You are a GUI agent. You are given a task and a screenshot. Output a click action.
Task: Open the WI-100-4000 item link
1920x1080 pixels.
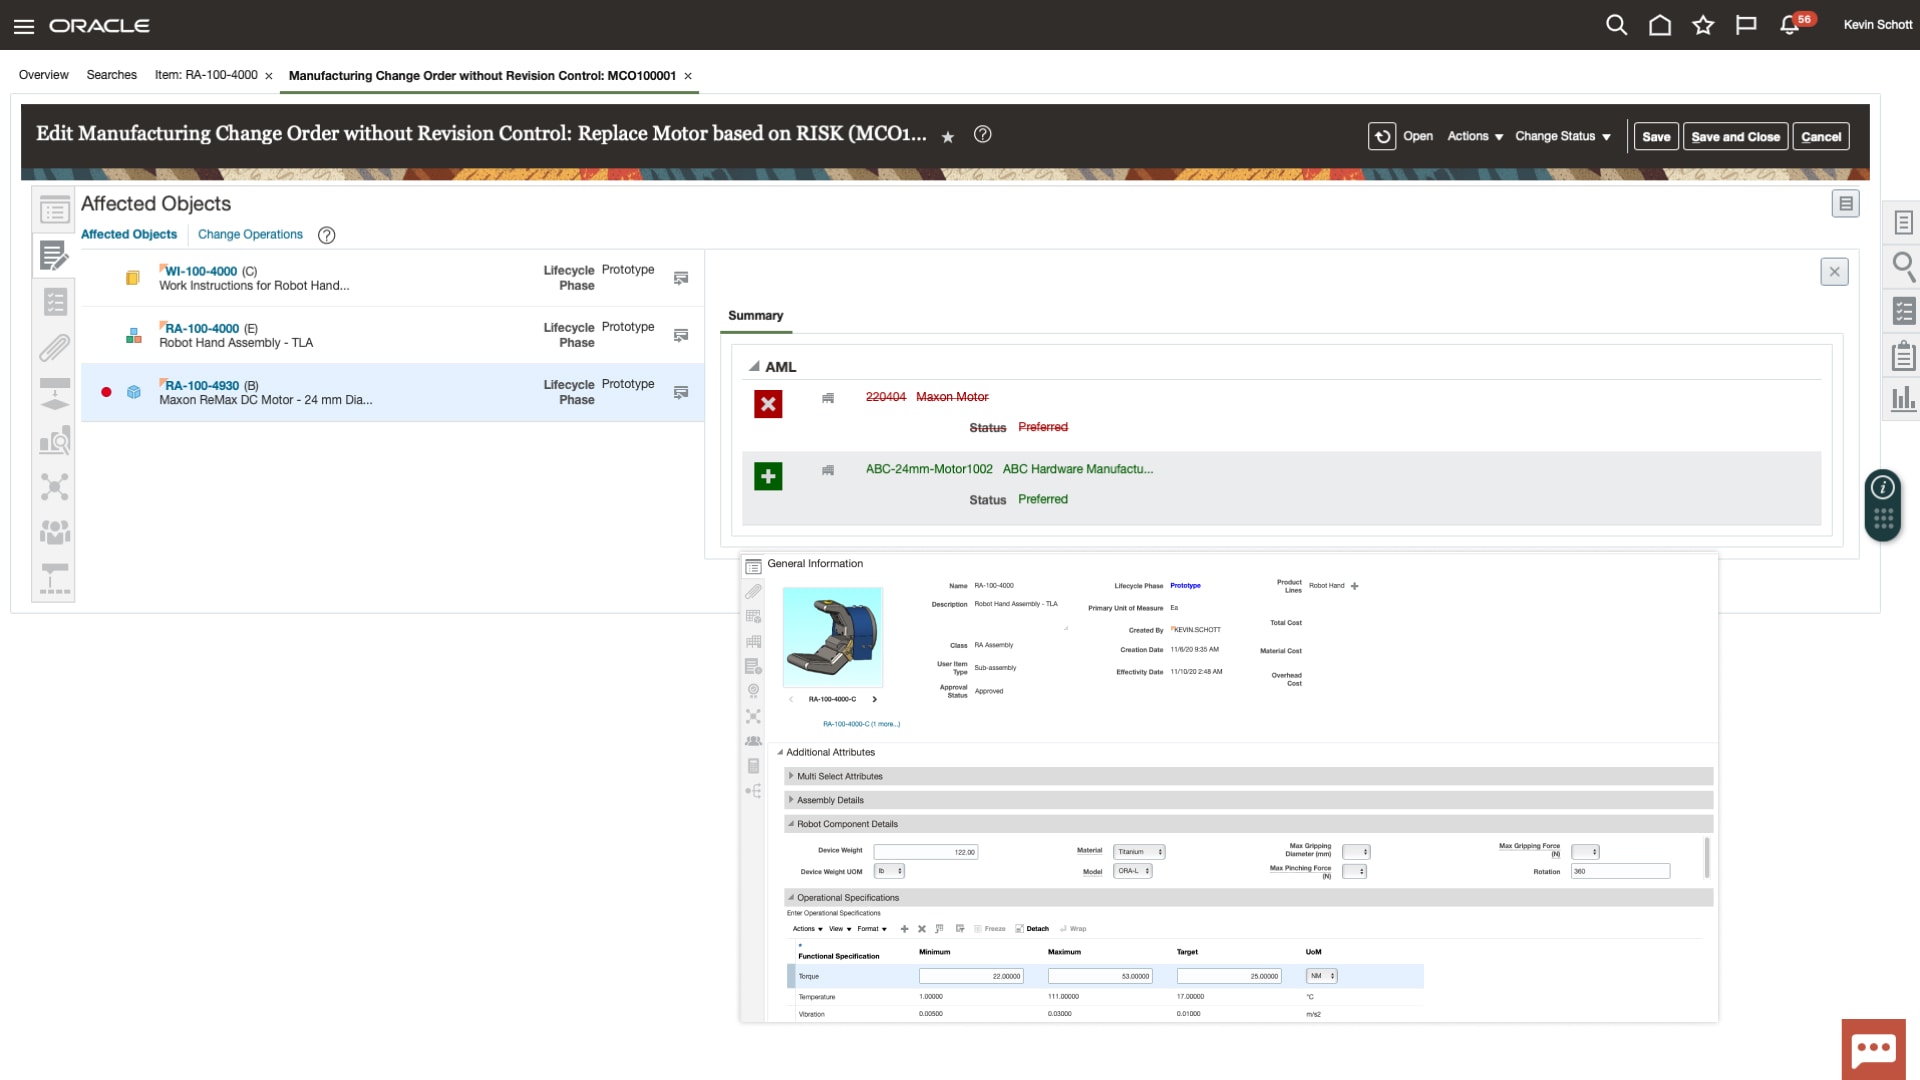(x=201, y=271)
